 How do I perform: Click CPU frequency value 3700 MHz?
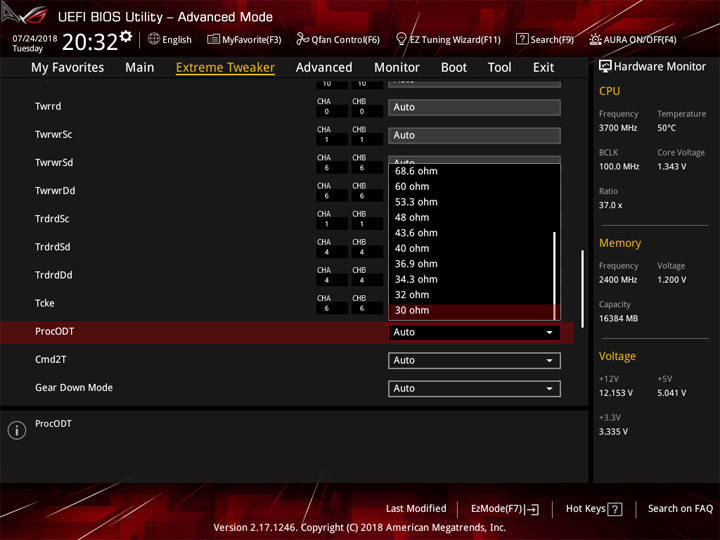[618, 128]
